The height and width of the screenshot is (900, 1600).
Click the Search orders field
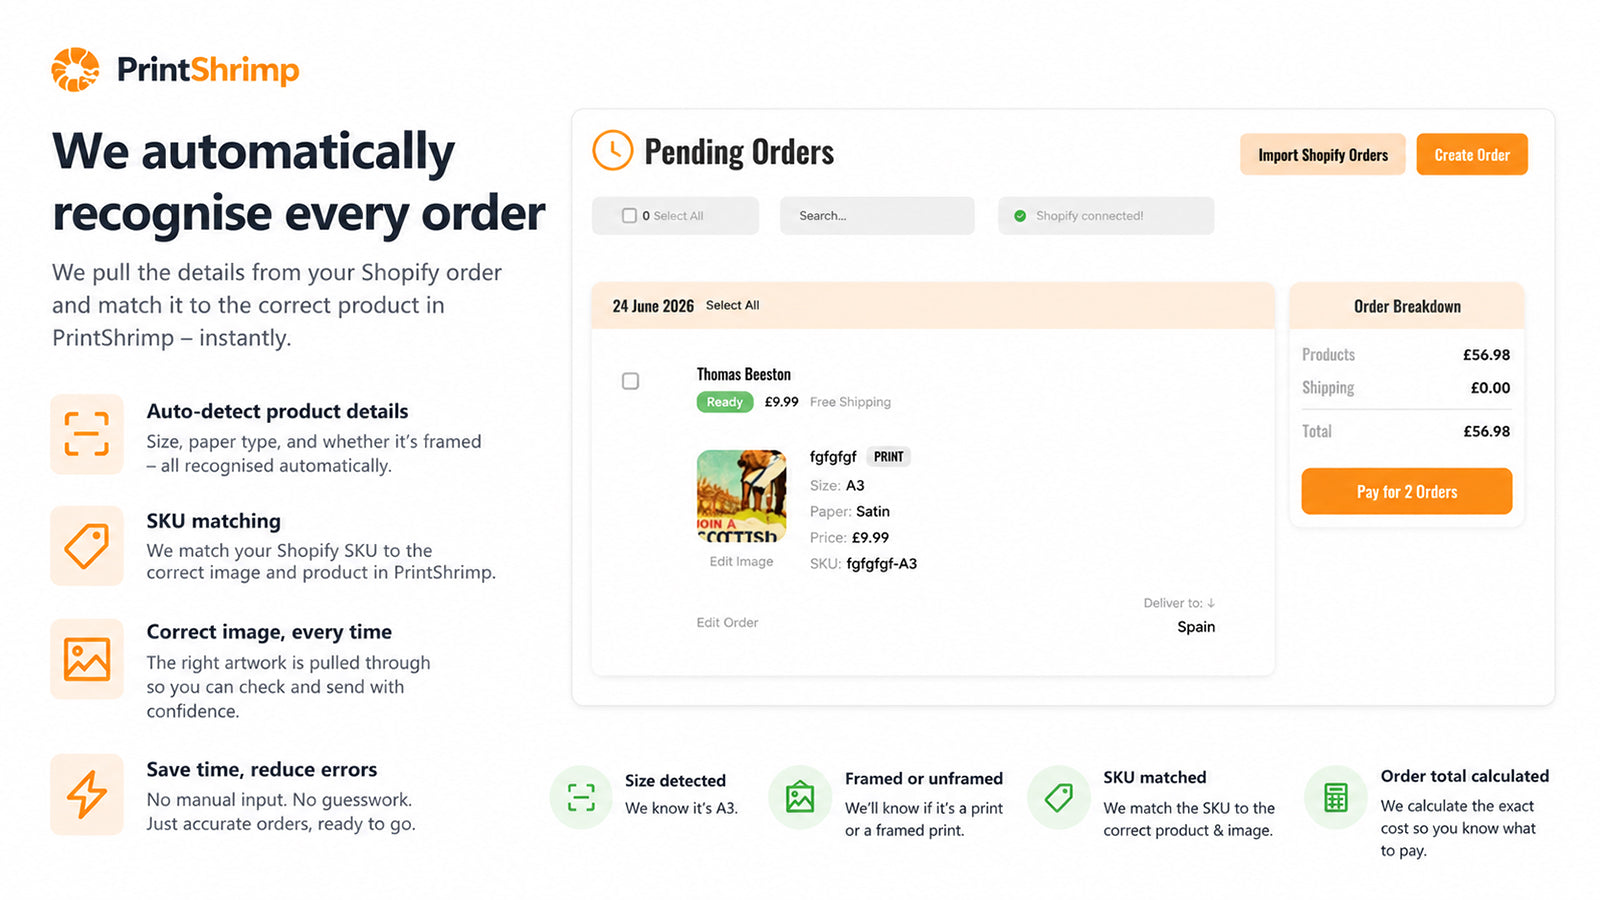[x=877, y=215]
